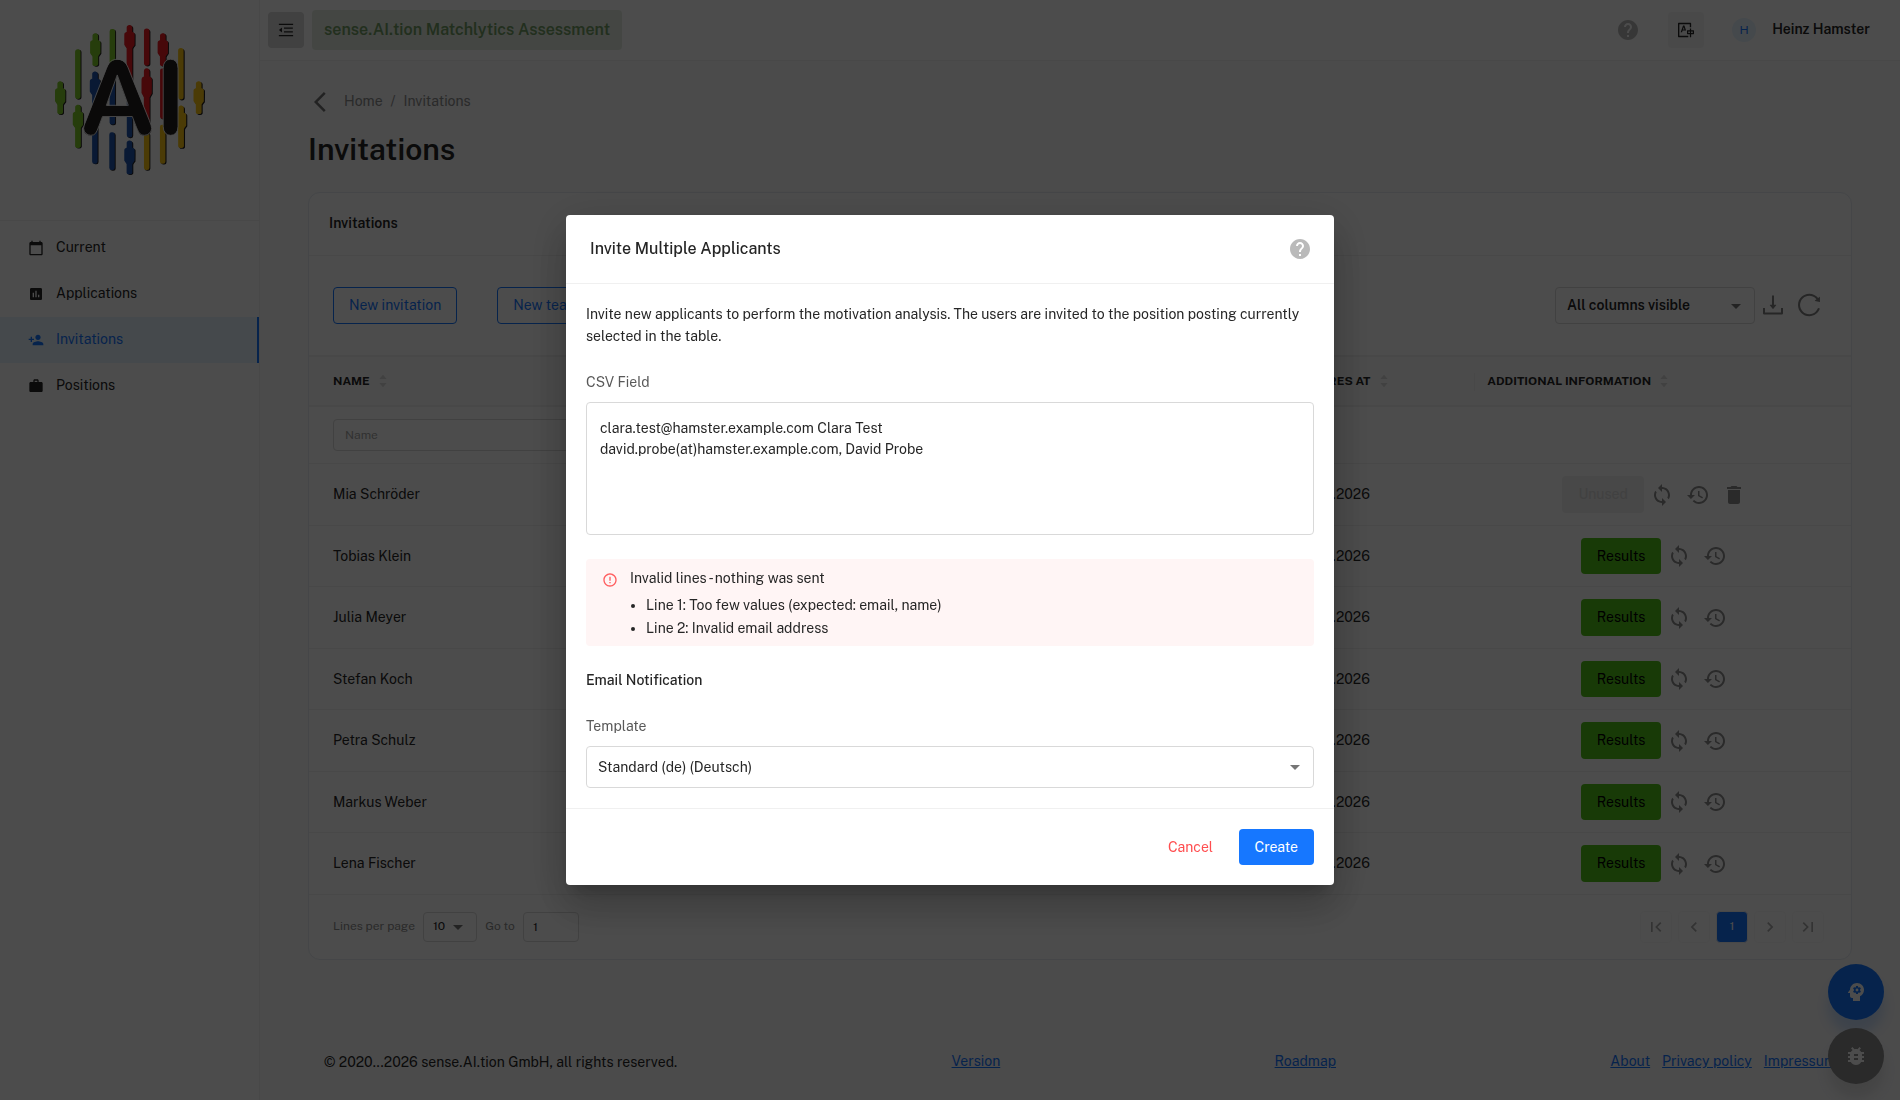Screen dimensions: 1900x1100
Task: Open history for Mia Schröder's row
Action: click(x=1698, y=495)
